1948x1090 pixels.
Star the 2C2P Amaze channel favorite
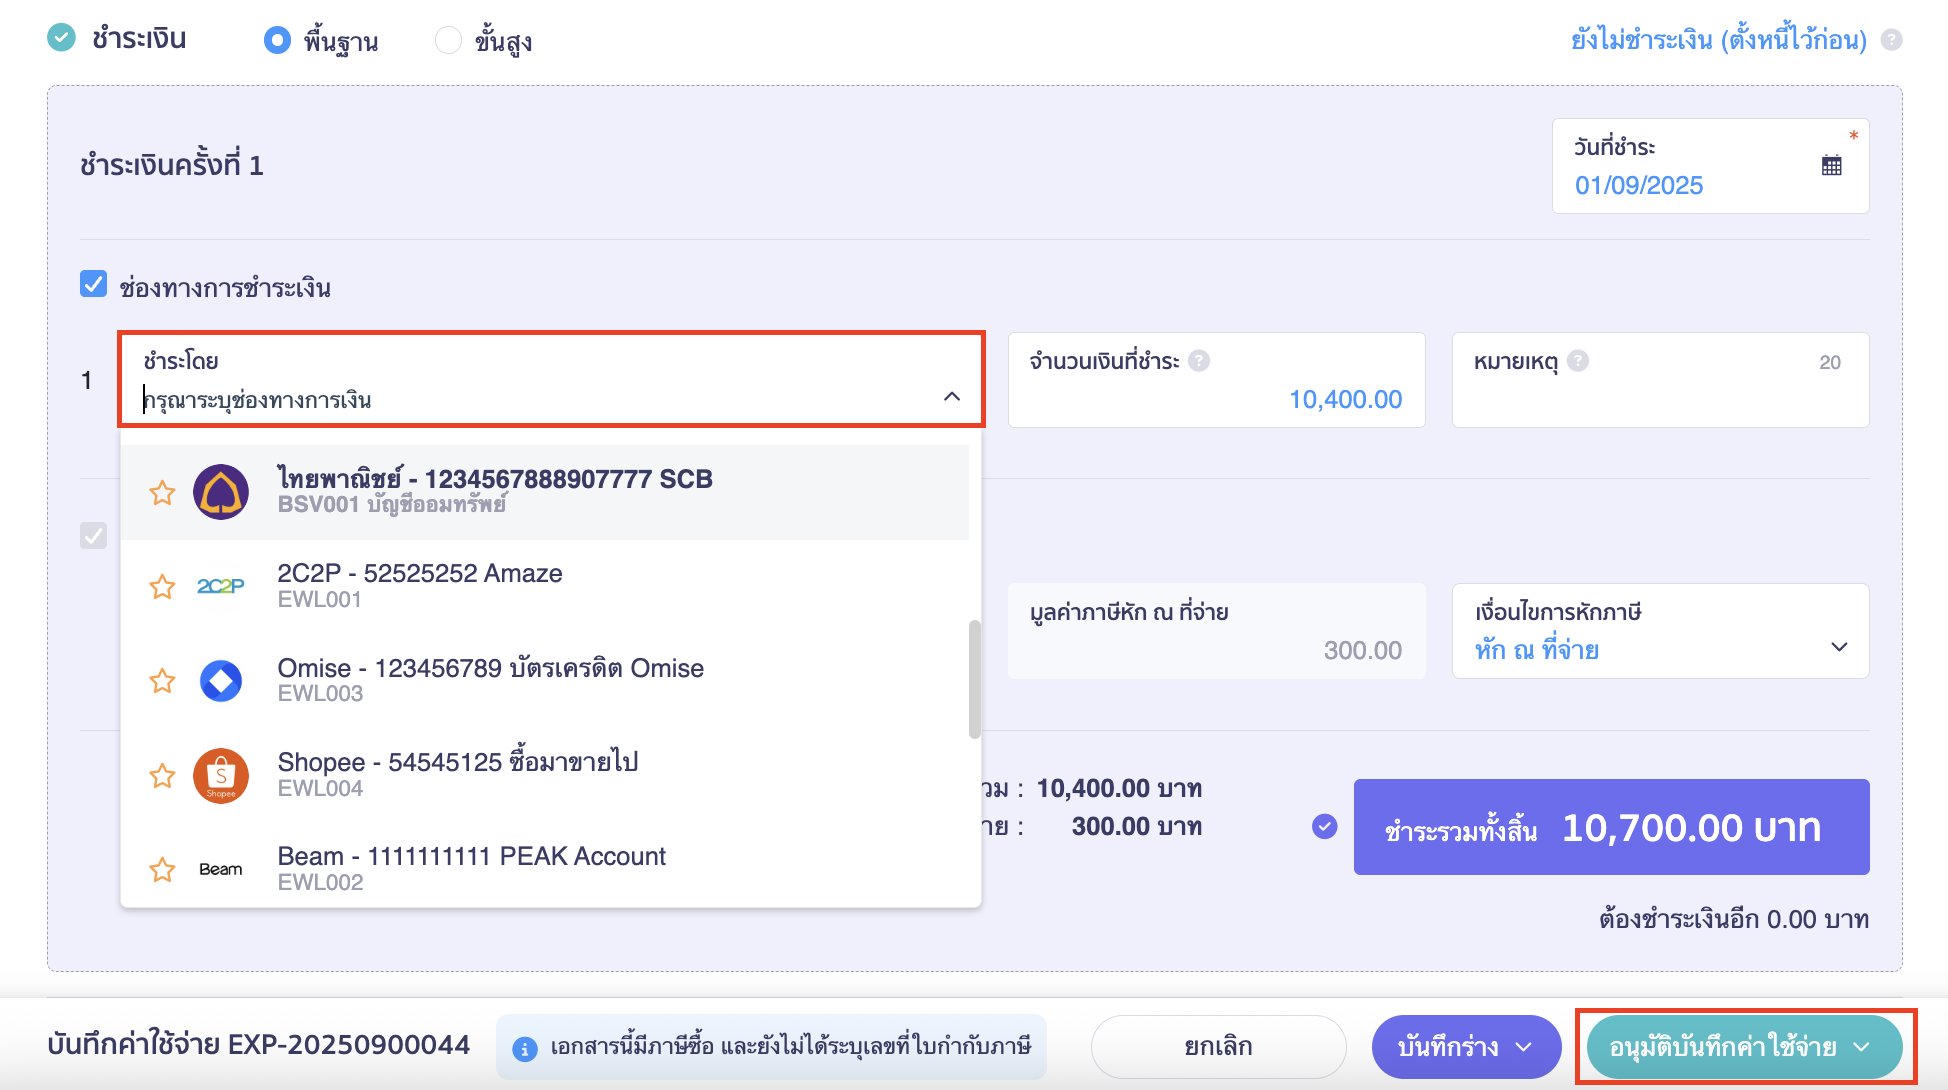pyautogui.click(x=162, y=587)
